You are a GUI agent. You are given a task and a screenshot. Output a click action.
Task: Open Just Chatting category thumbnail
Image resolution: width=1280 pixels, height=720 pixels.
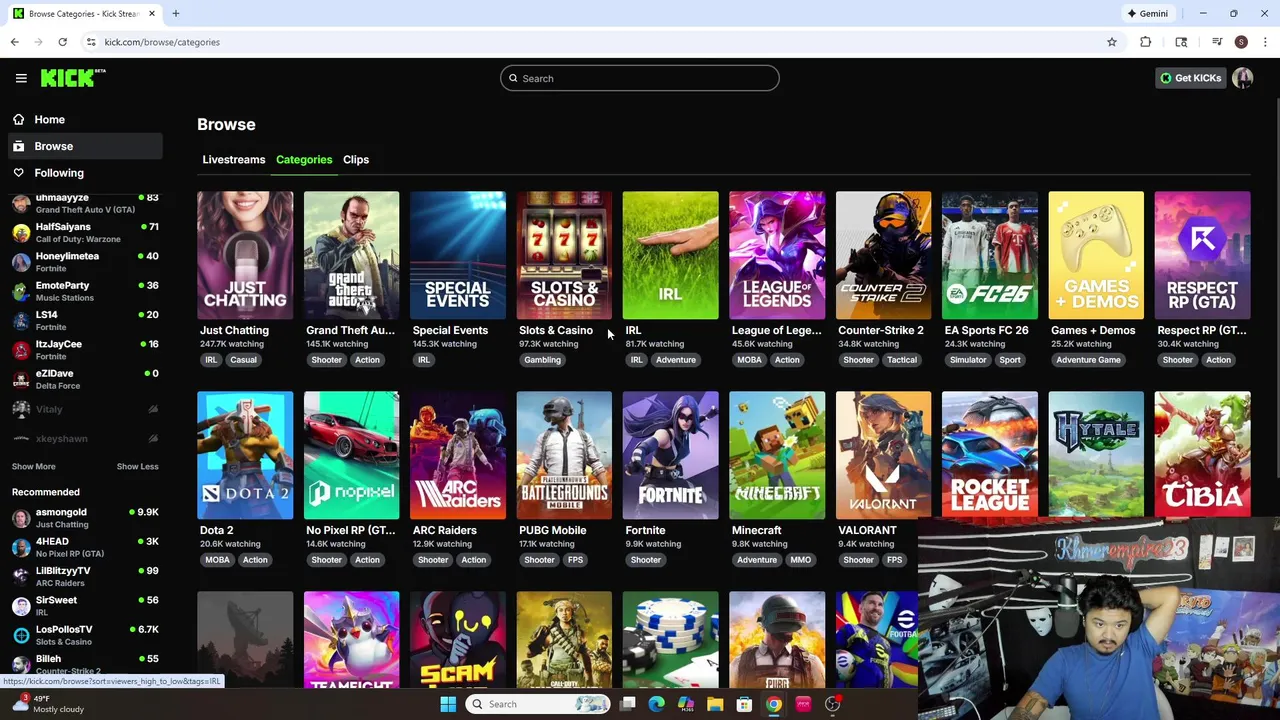pos(245,255)
